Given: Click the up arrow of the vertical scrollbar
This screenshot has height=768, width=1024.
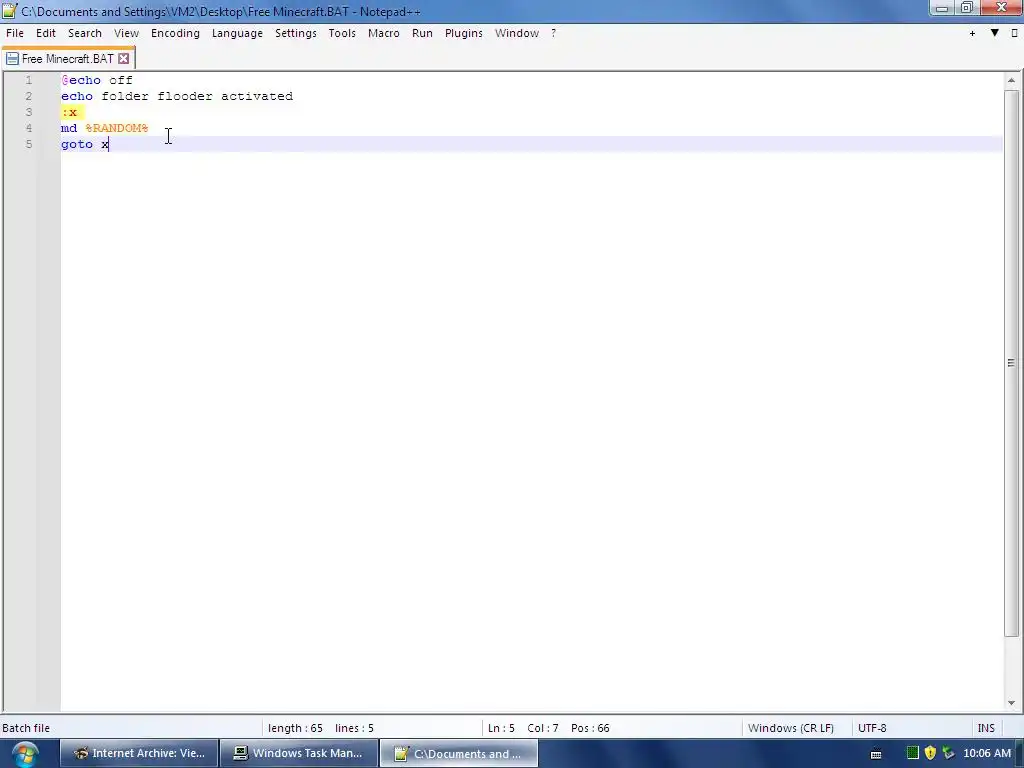Looking at the screenshot, I should click(x=1011, y=81).
